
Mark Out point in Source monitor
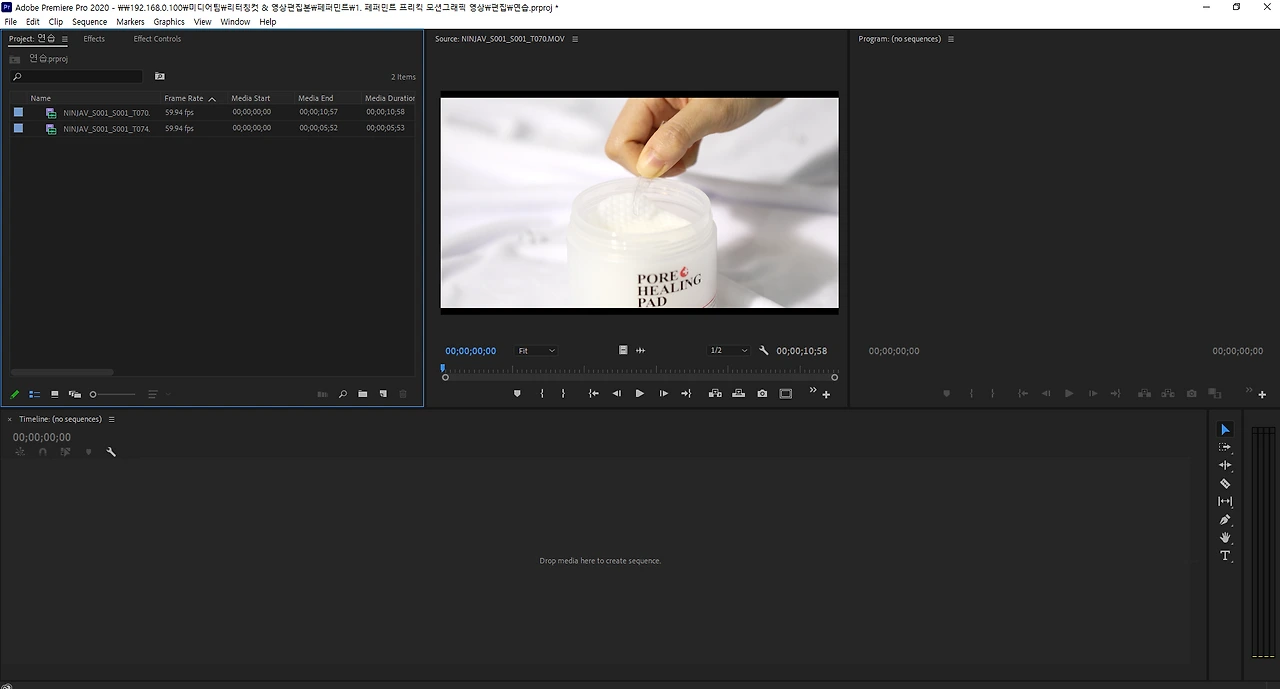563,394
